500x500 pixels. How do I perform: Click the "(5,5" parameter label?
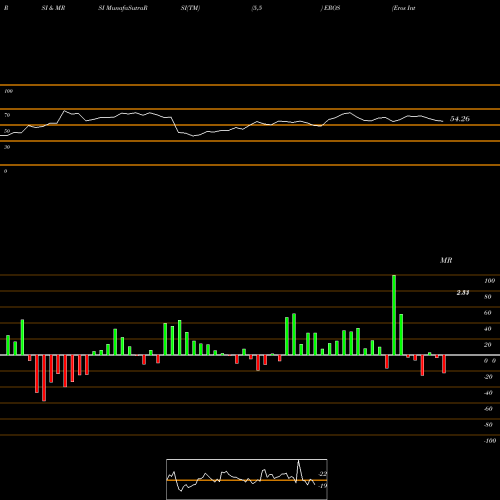(x=257, y=8)
